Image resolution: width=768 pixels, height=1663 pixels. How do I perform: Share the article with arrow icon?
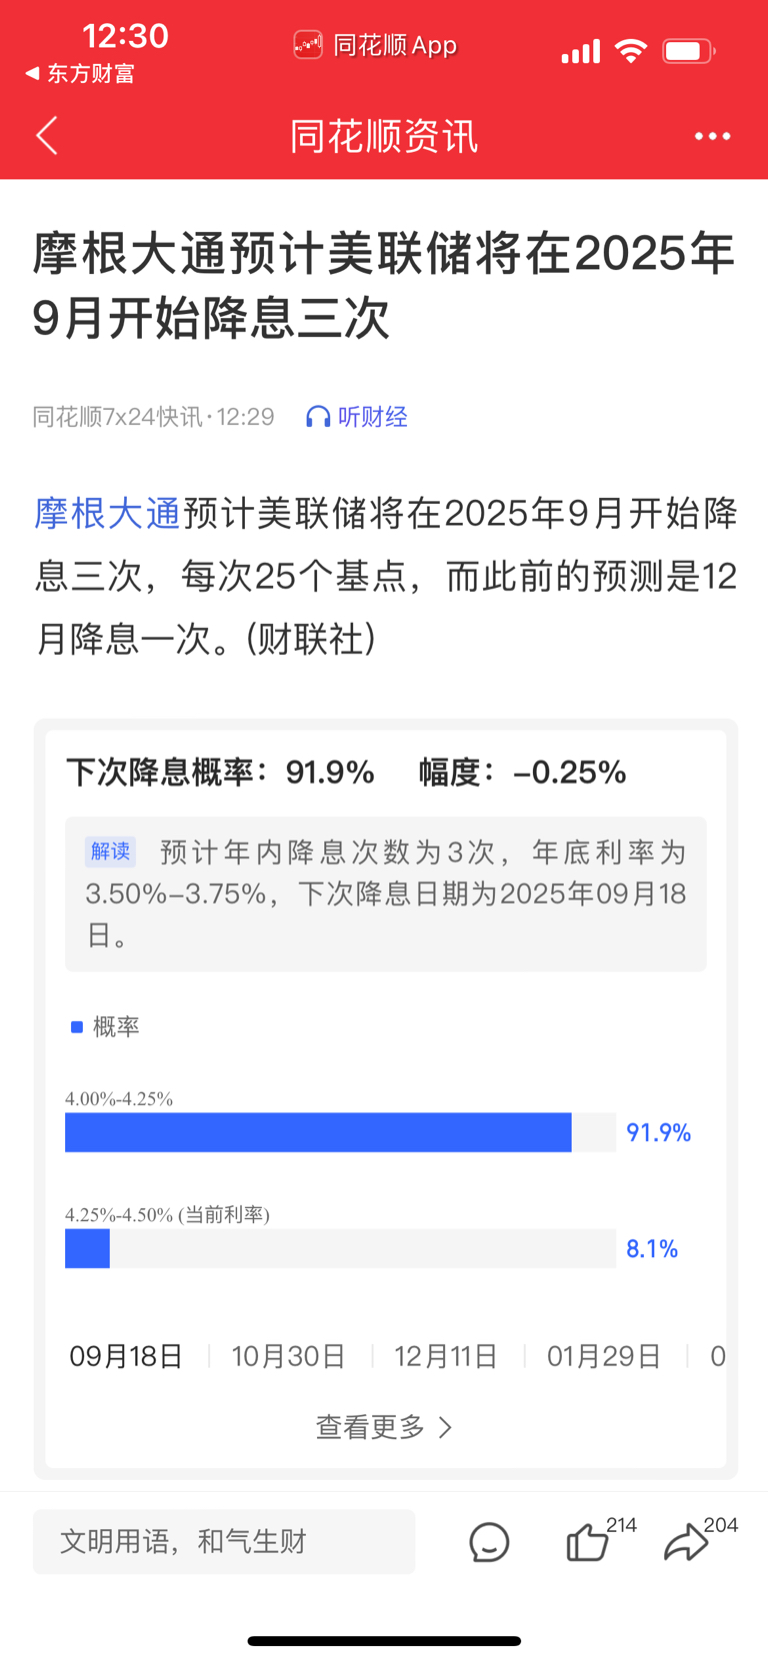[686, 1542]
